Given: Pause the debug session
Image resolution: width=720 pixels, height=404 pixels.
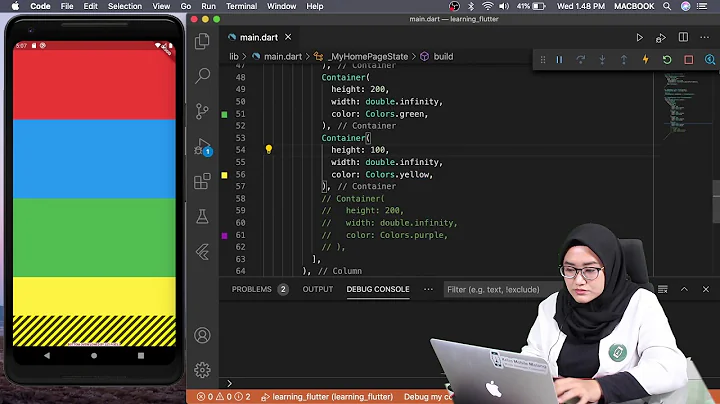Looking at the screenshot, I should point(559,60).
